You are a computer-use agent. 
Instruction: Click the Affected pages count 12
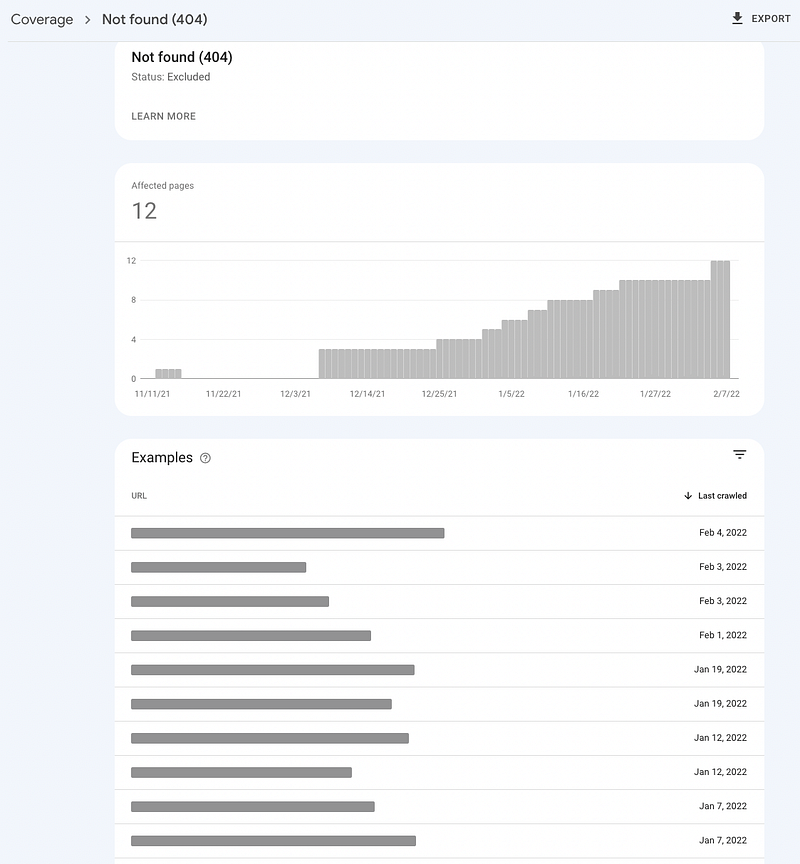click(x=144, y=211)
